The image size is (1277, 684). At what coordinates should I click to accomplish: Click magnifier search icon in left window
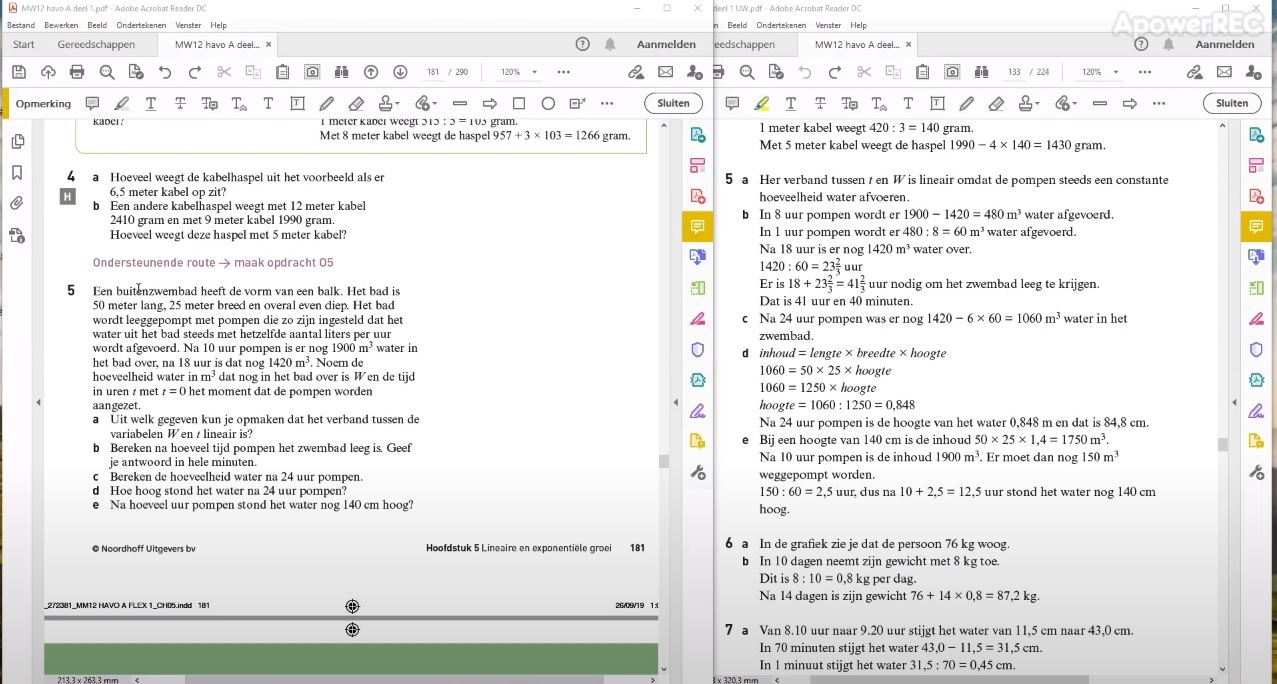[107, 72]
